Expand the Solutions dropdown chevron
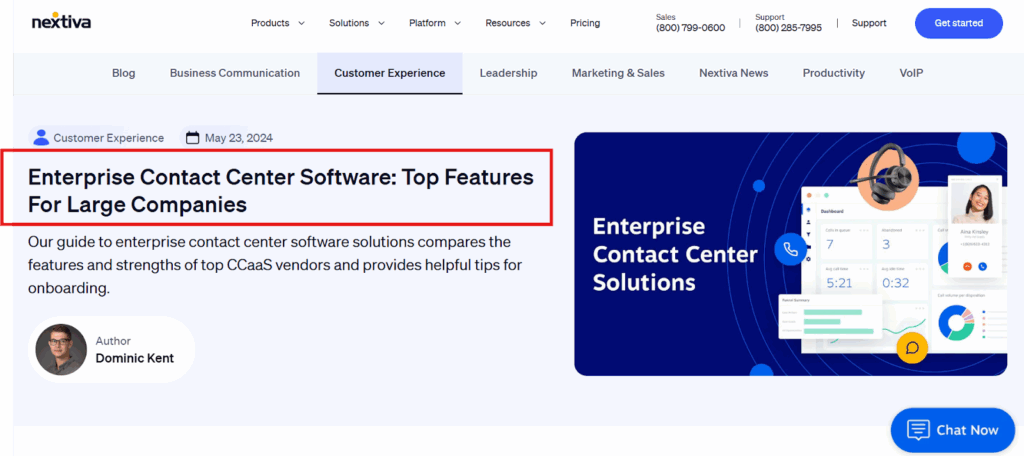Viewport: 1024px width, 456px height. tap(381, 23)
